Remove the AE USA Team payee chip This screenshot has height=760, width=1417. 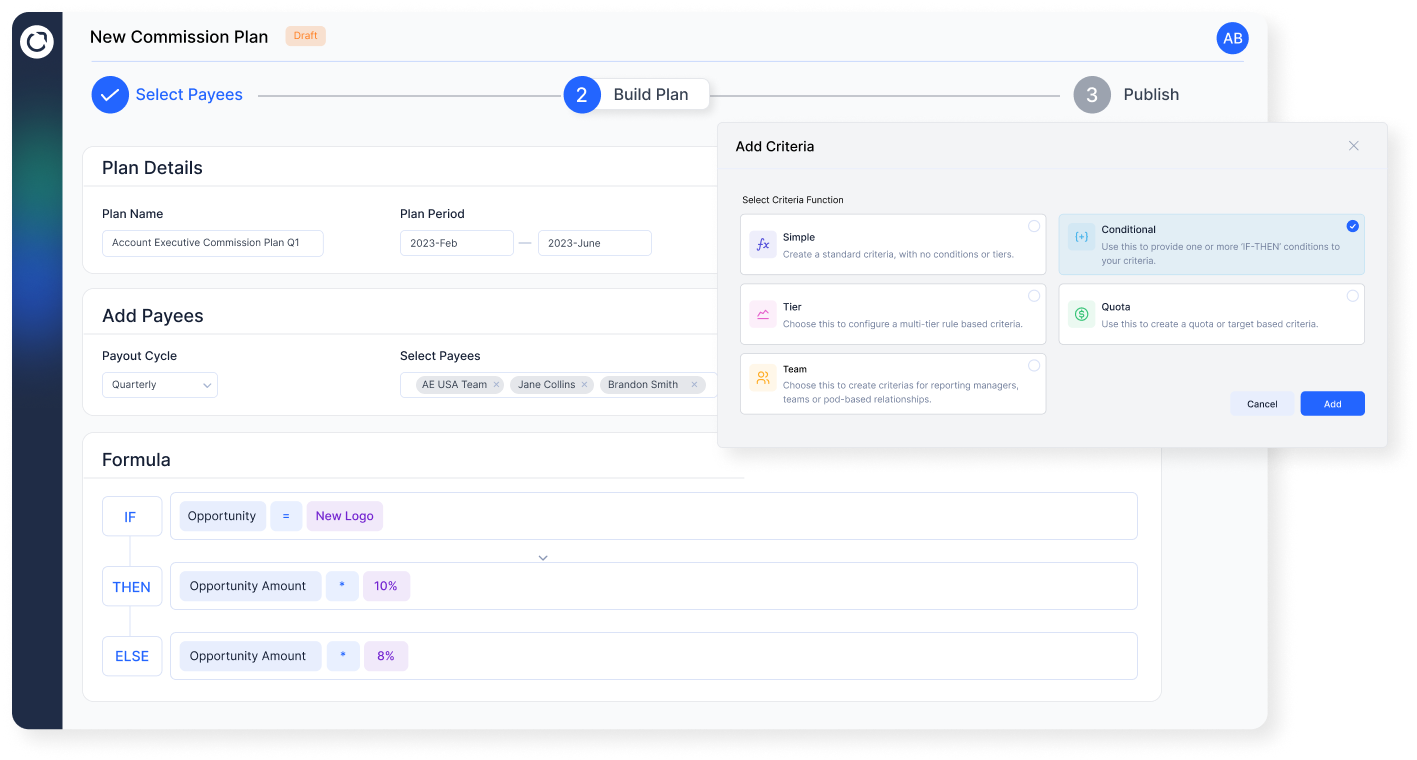tap(496, 385)
